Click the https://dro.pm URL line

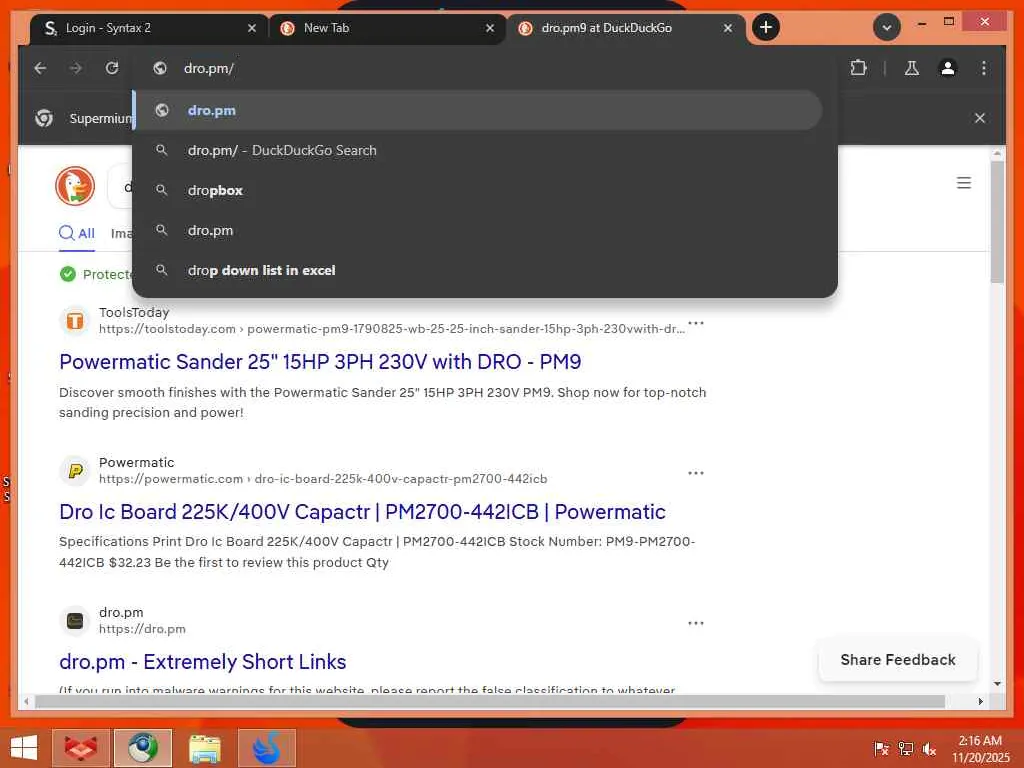142,629
